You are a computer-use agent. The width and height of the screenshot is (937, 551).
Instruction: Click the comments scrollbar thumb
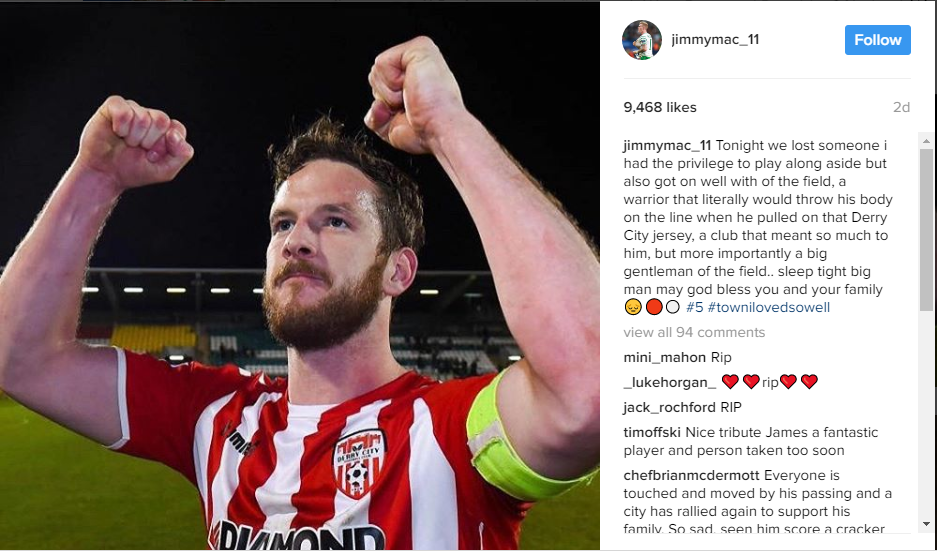tap(926, 230)
